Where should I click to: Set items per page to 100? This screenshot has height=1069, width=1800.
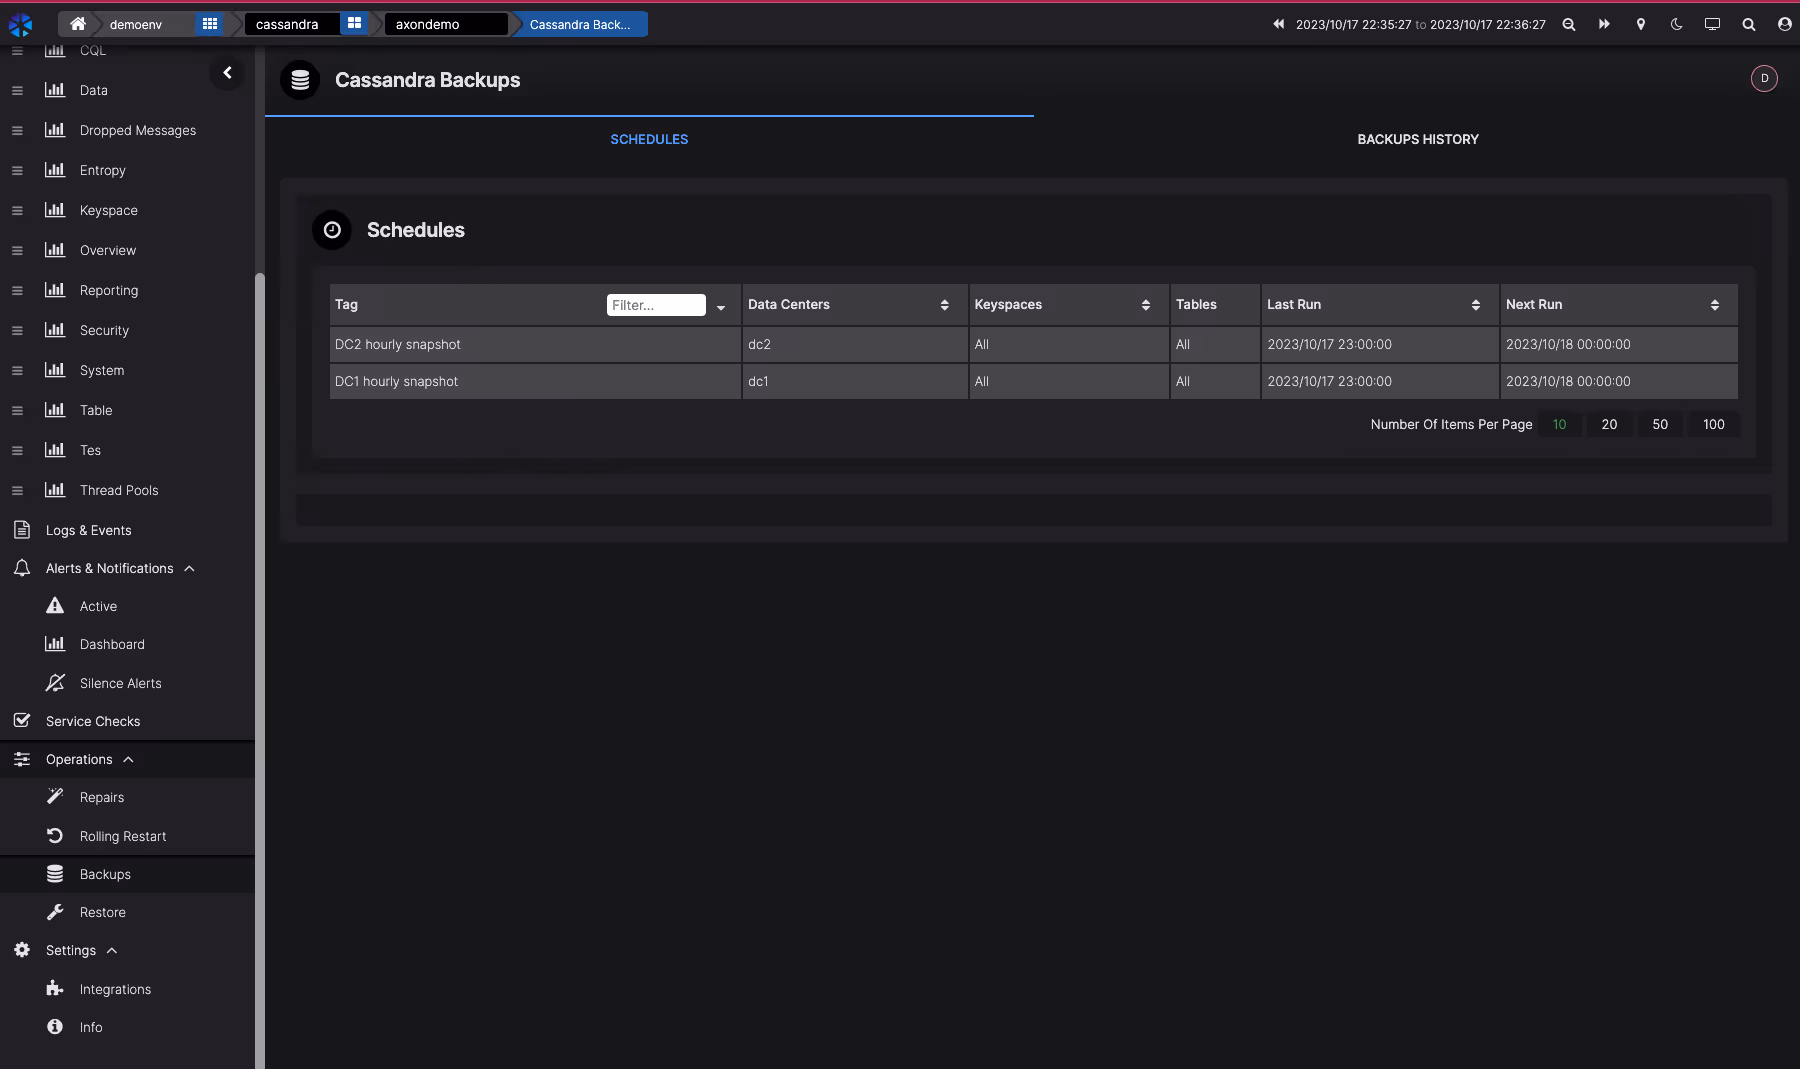1713,424
